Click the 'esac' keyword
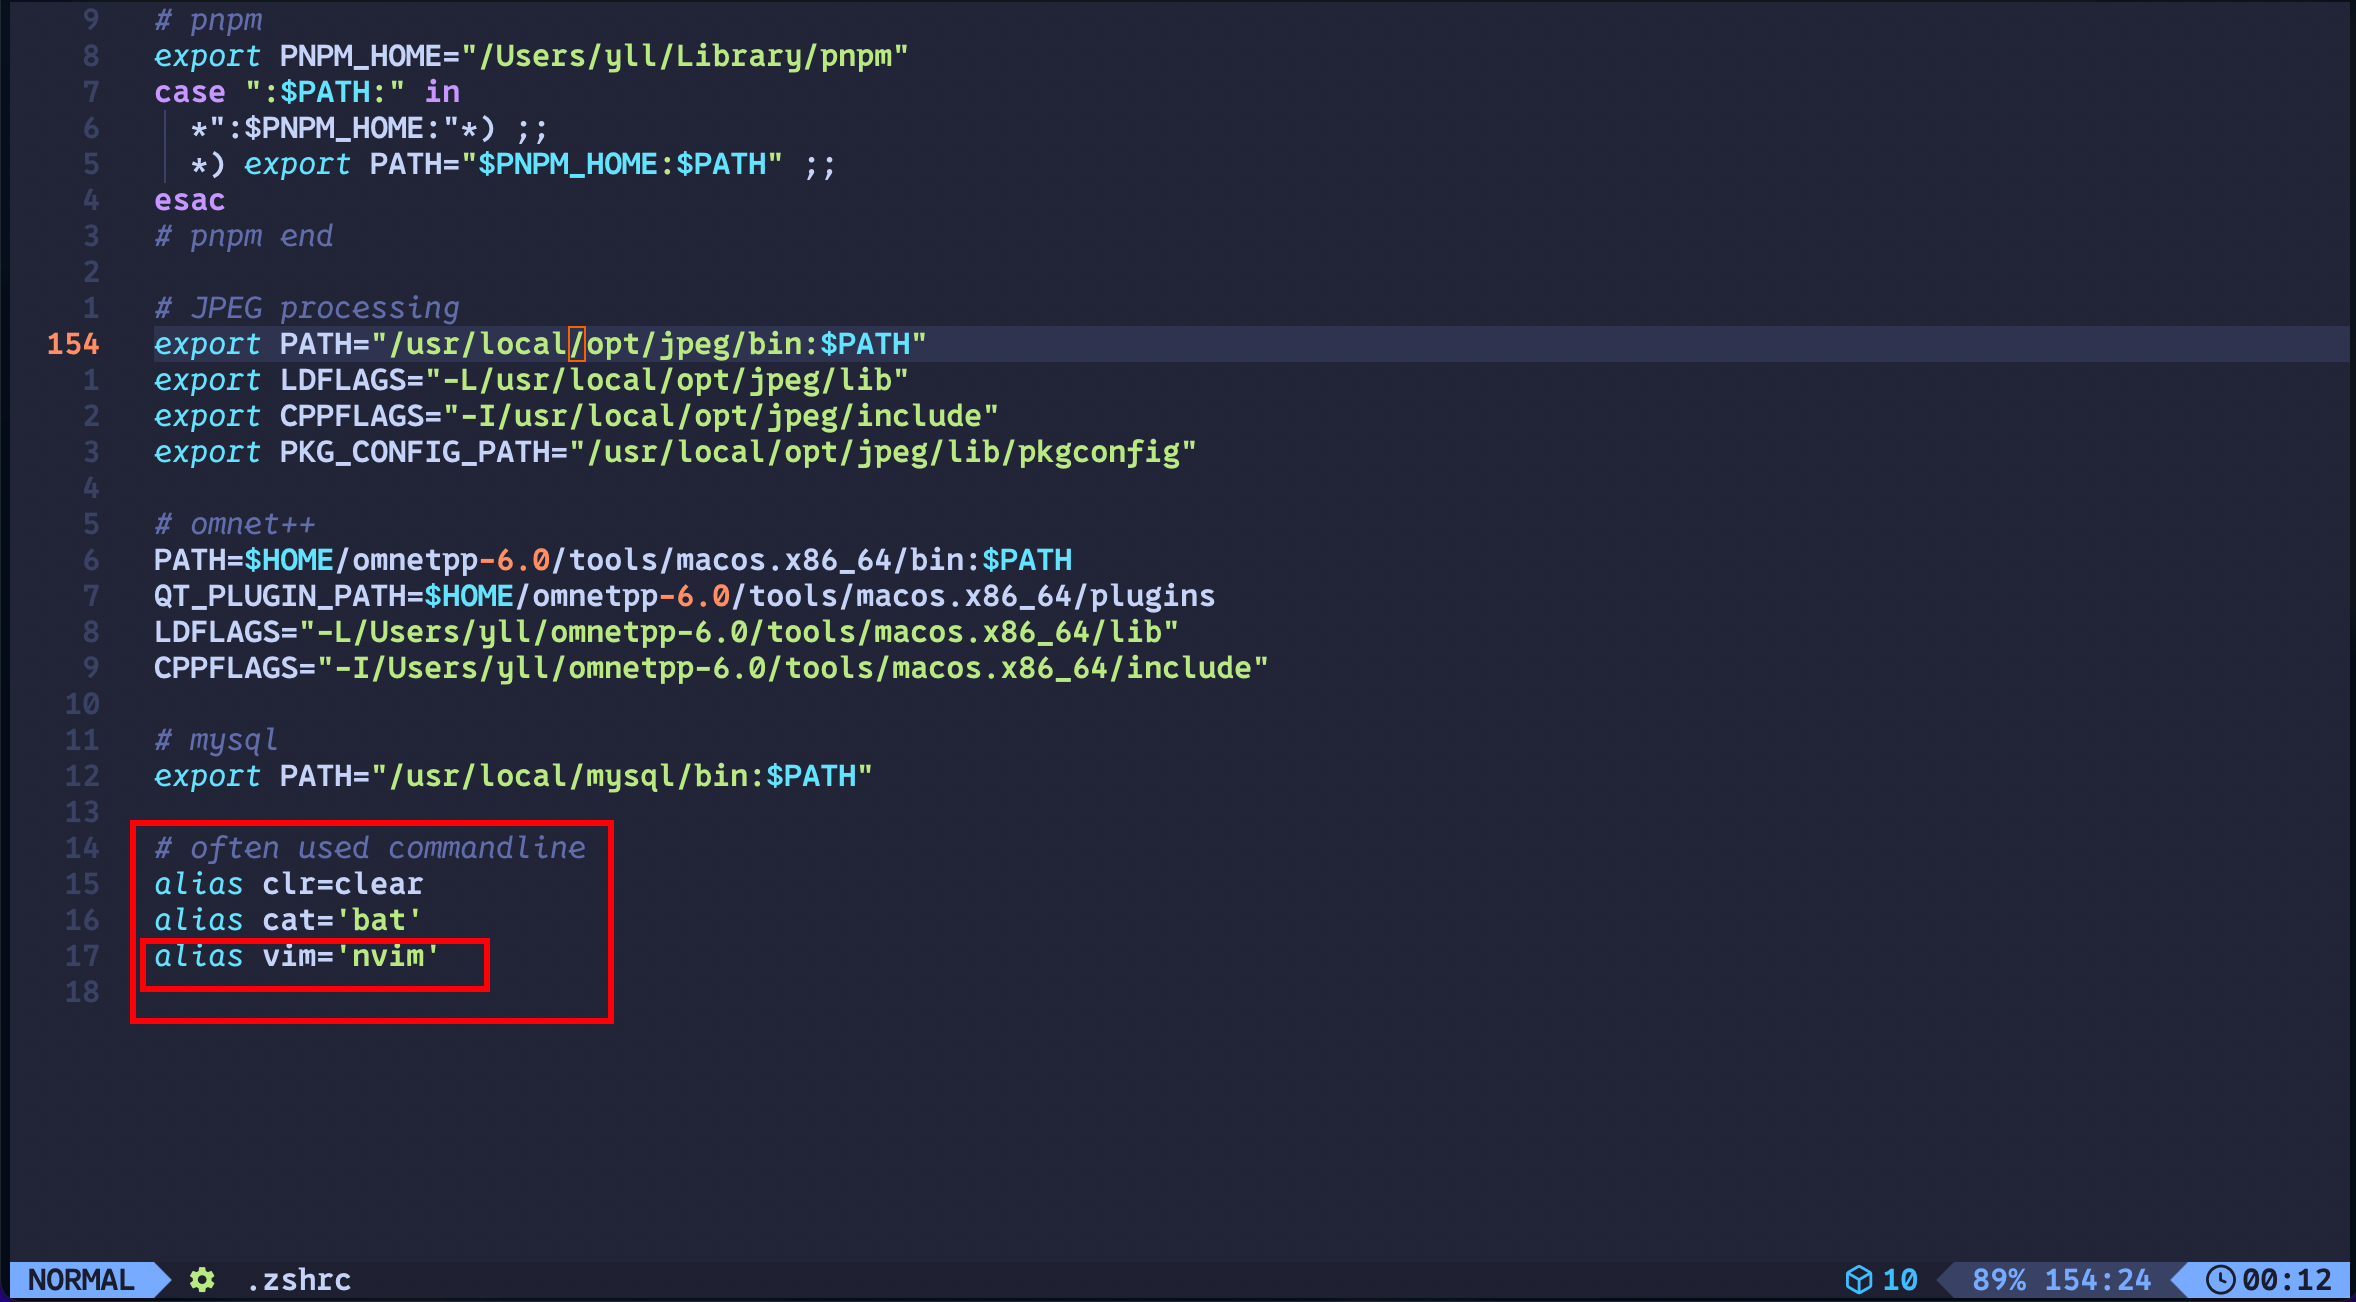Image resolution: width=2356 pixels, height=1302 pixels. tap(189, 201)
